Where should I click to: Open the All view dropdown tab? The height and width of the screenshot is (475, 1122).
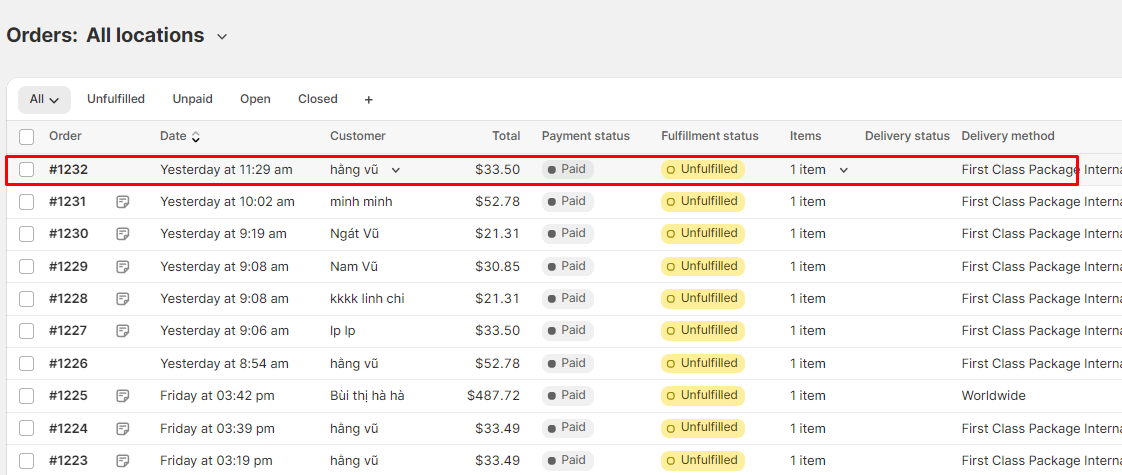click(44, 99)
